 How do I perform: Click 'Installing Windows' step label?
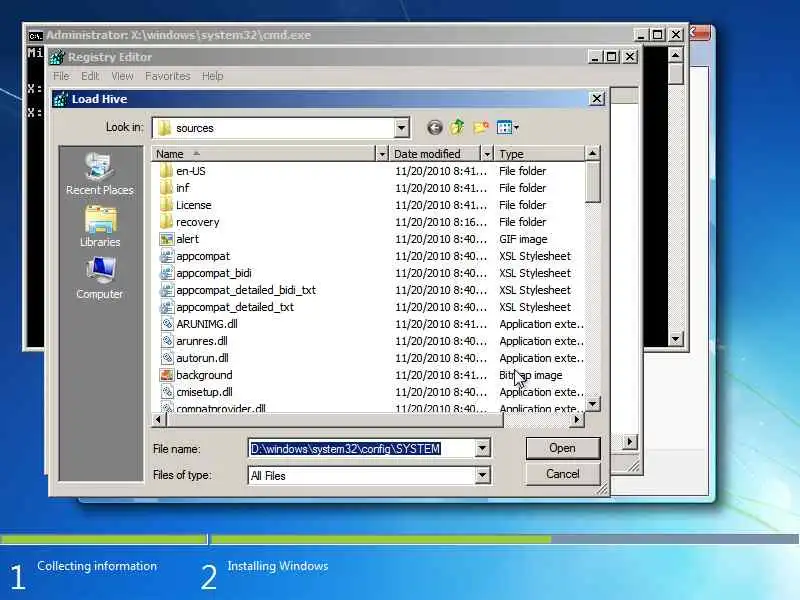[x=278, y=566]
